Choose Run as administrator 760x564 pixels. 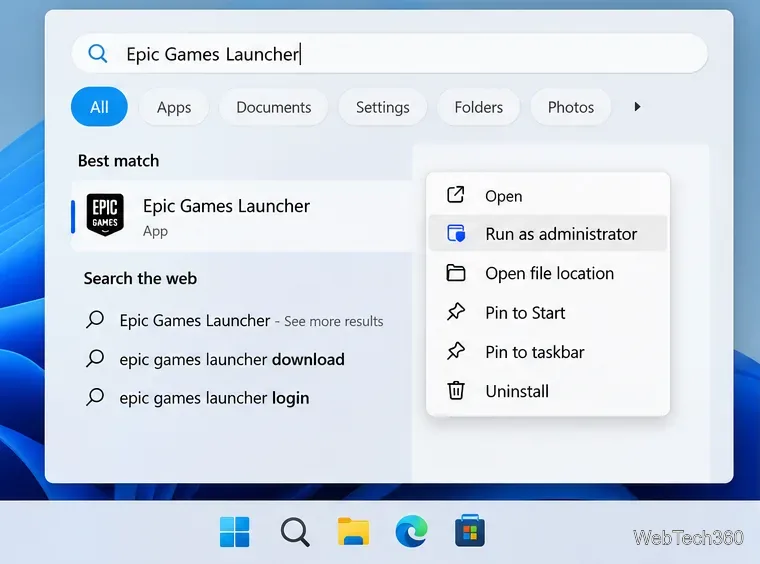(548, 234)
